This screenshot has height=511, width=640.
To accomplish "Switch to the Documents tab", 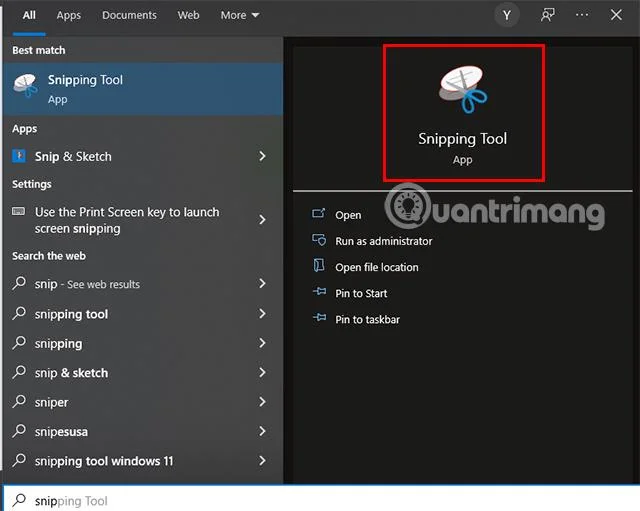I will tap(129, 16).
